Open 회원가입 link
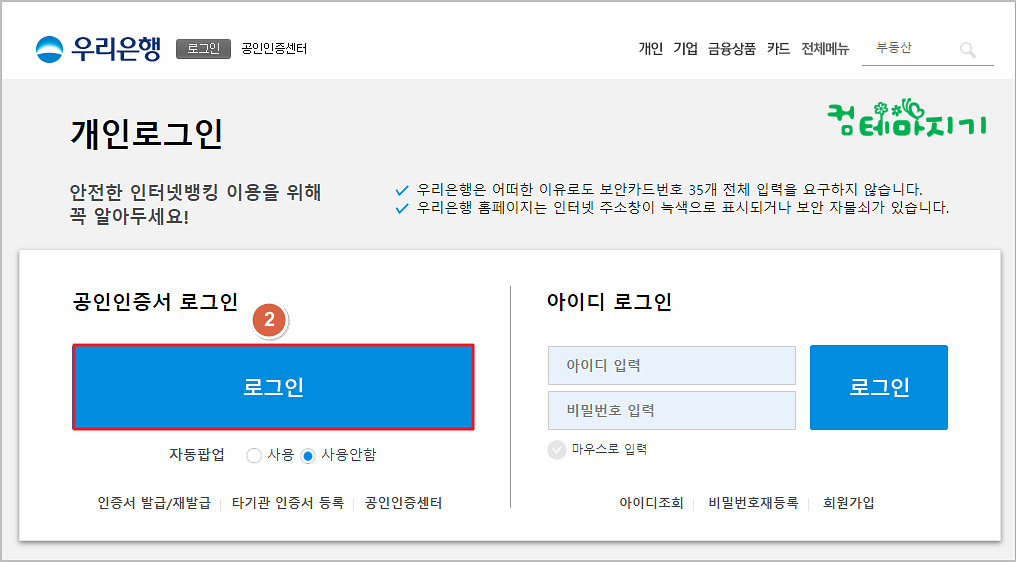 click(848, 503)
